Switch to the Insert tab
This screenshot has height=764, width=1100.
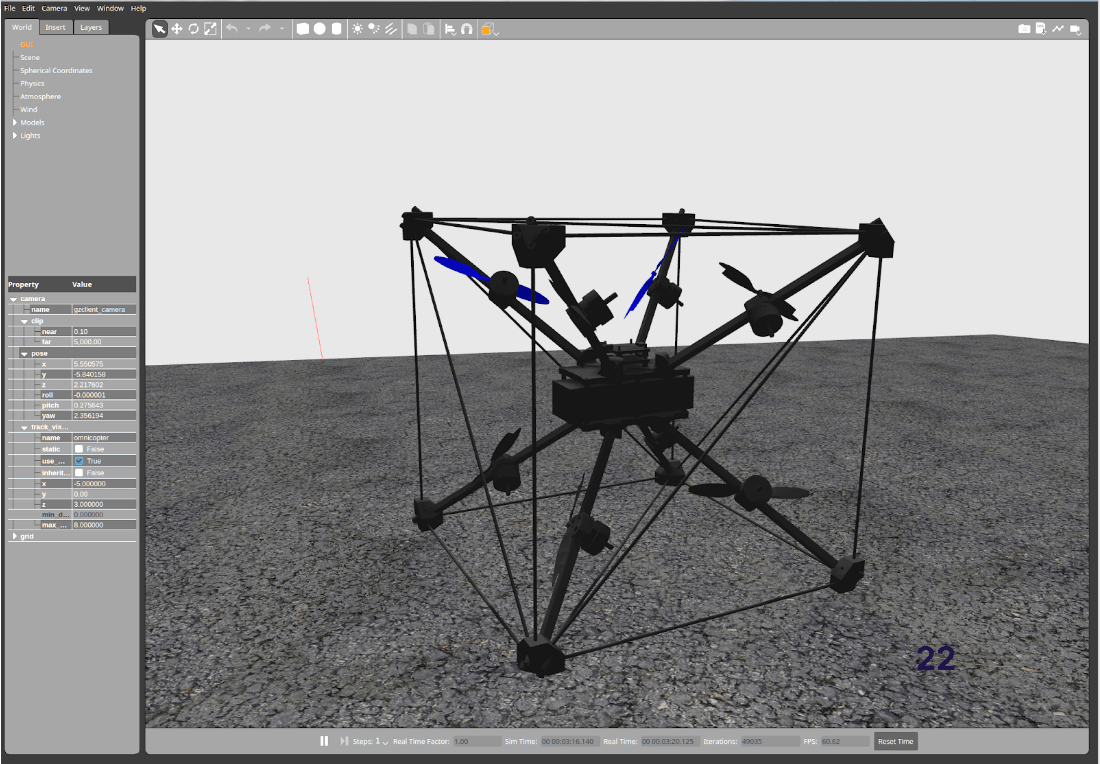55,27
